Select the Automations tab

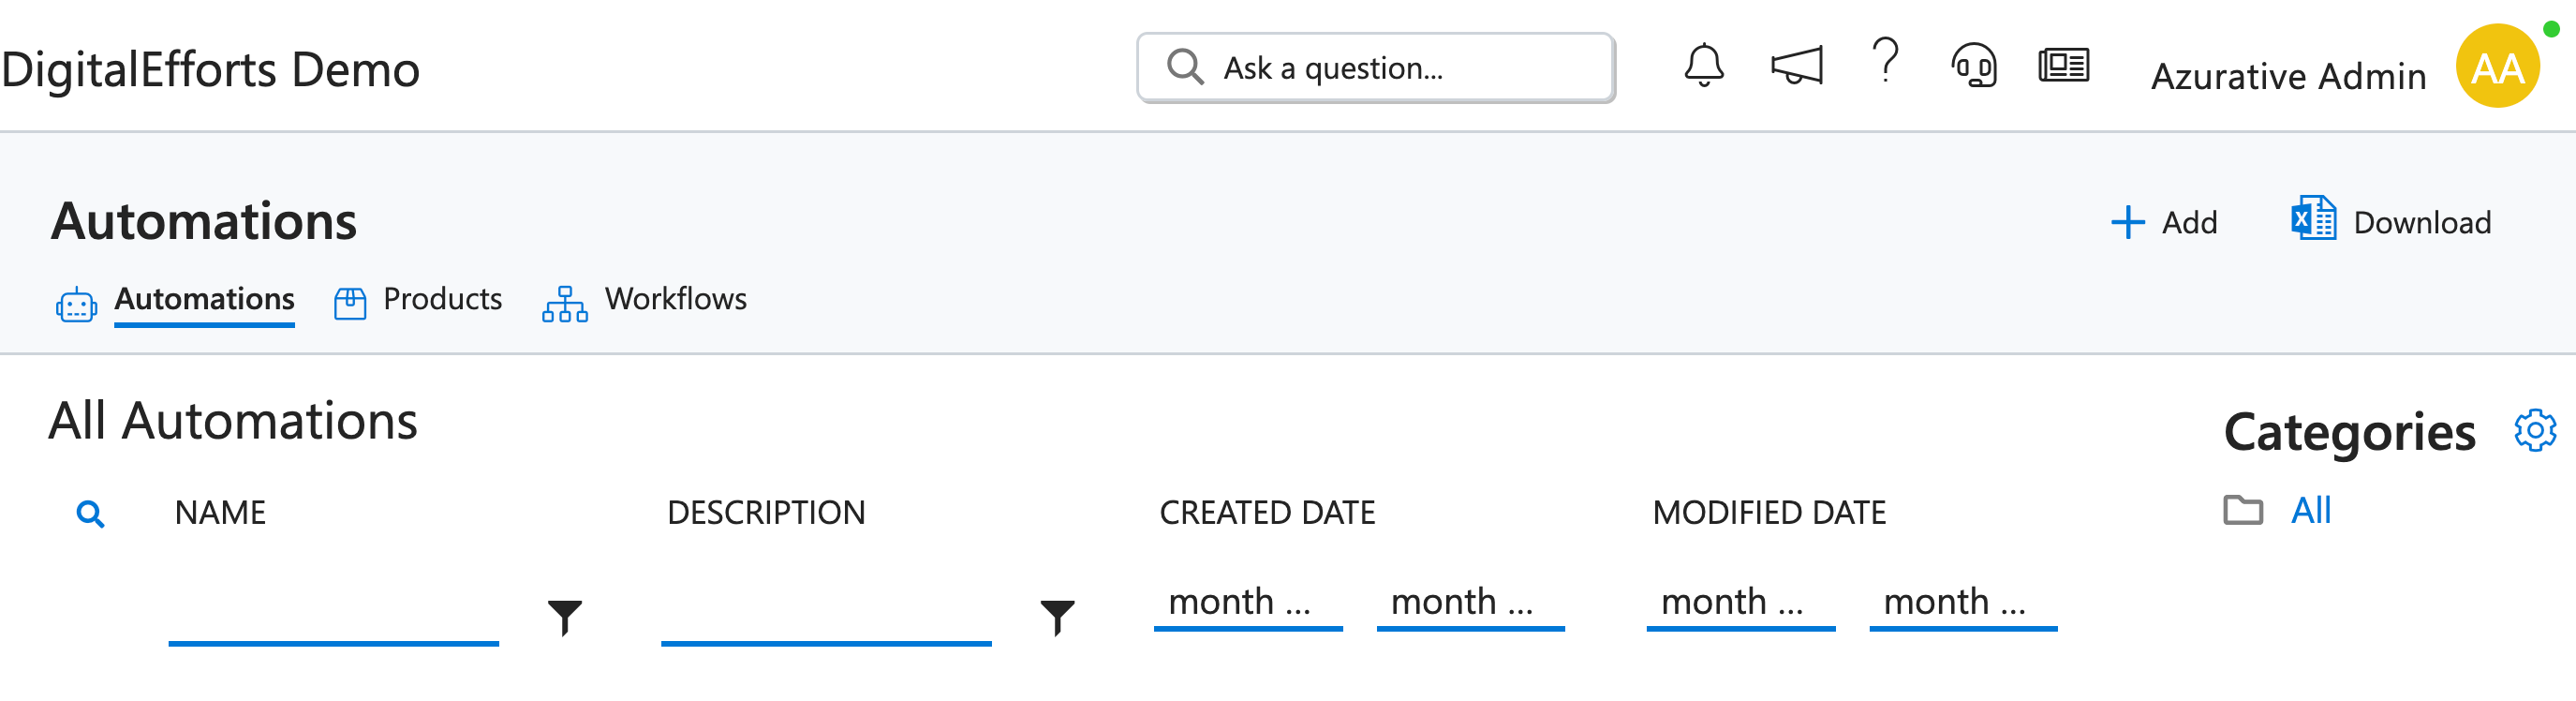coord(175,300)
